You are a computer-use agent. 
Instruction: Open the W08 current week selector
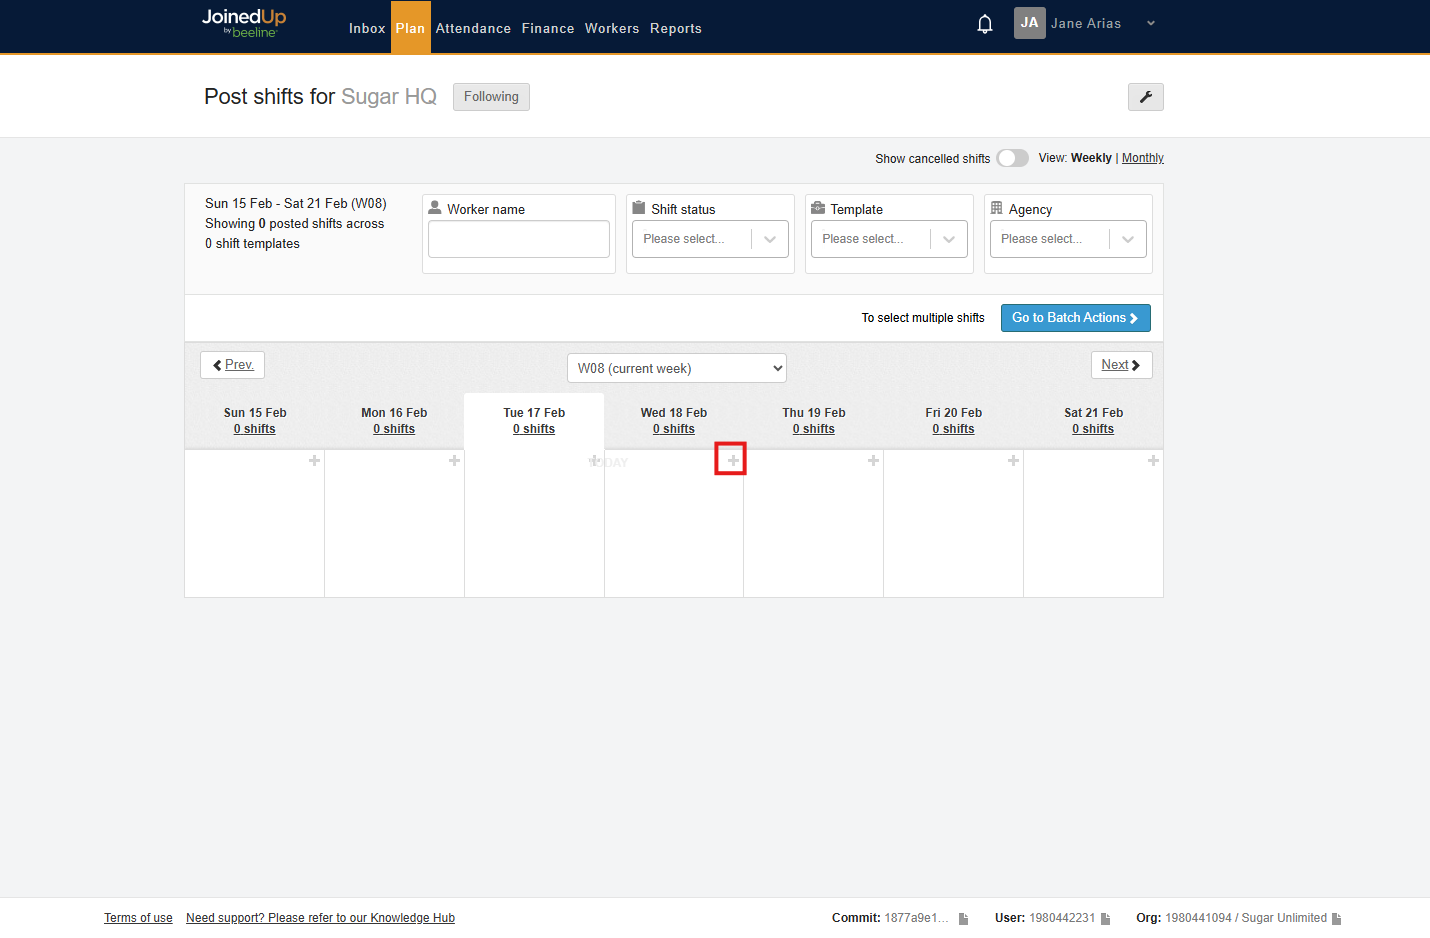676,368
